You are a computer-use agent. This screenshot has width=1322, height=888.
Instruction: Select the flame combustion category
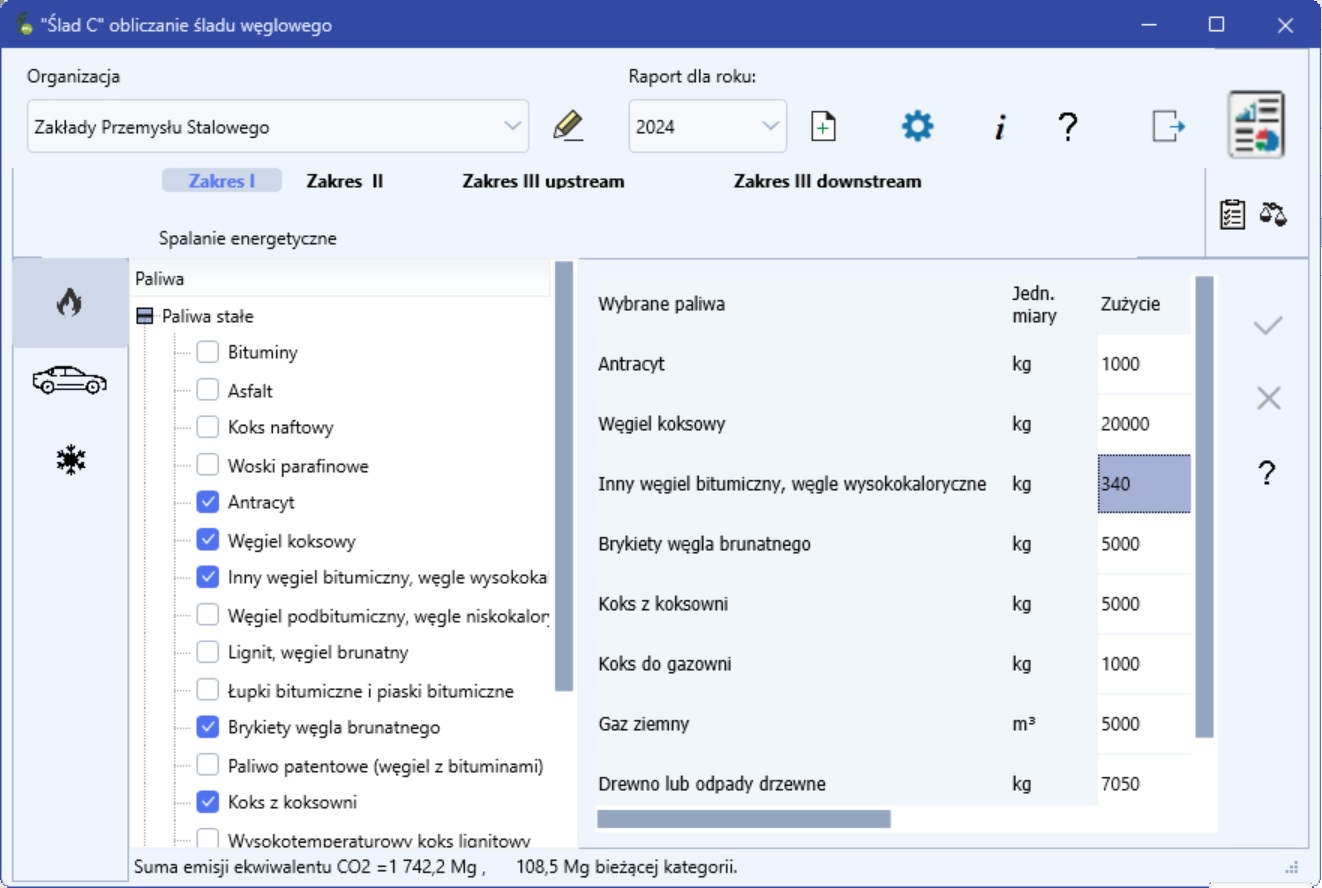click(69, 302)
